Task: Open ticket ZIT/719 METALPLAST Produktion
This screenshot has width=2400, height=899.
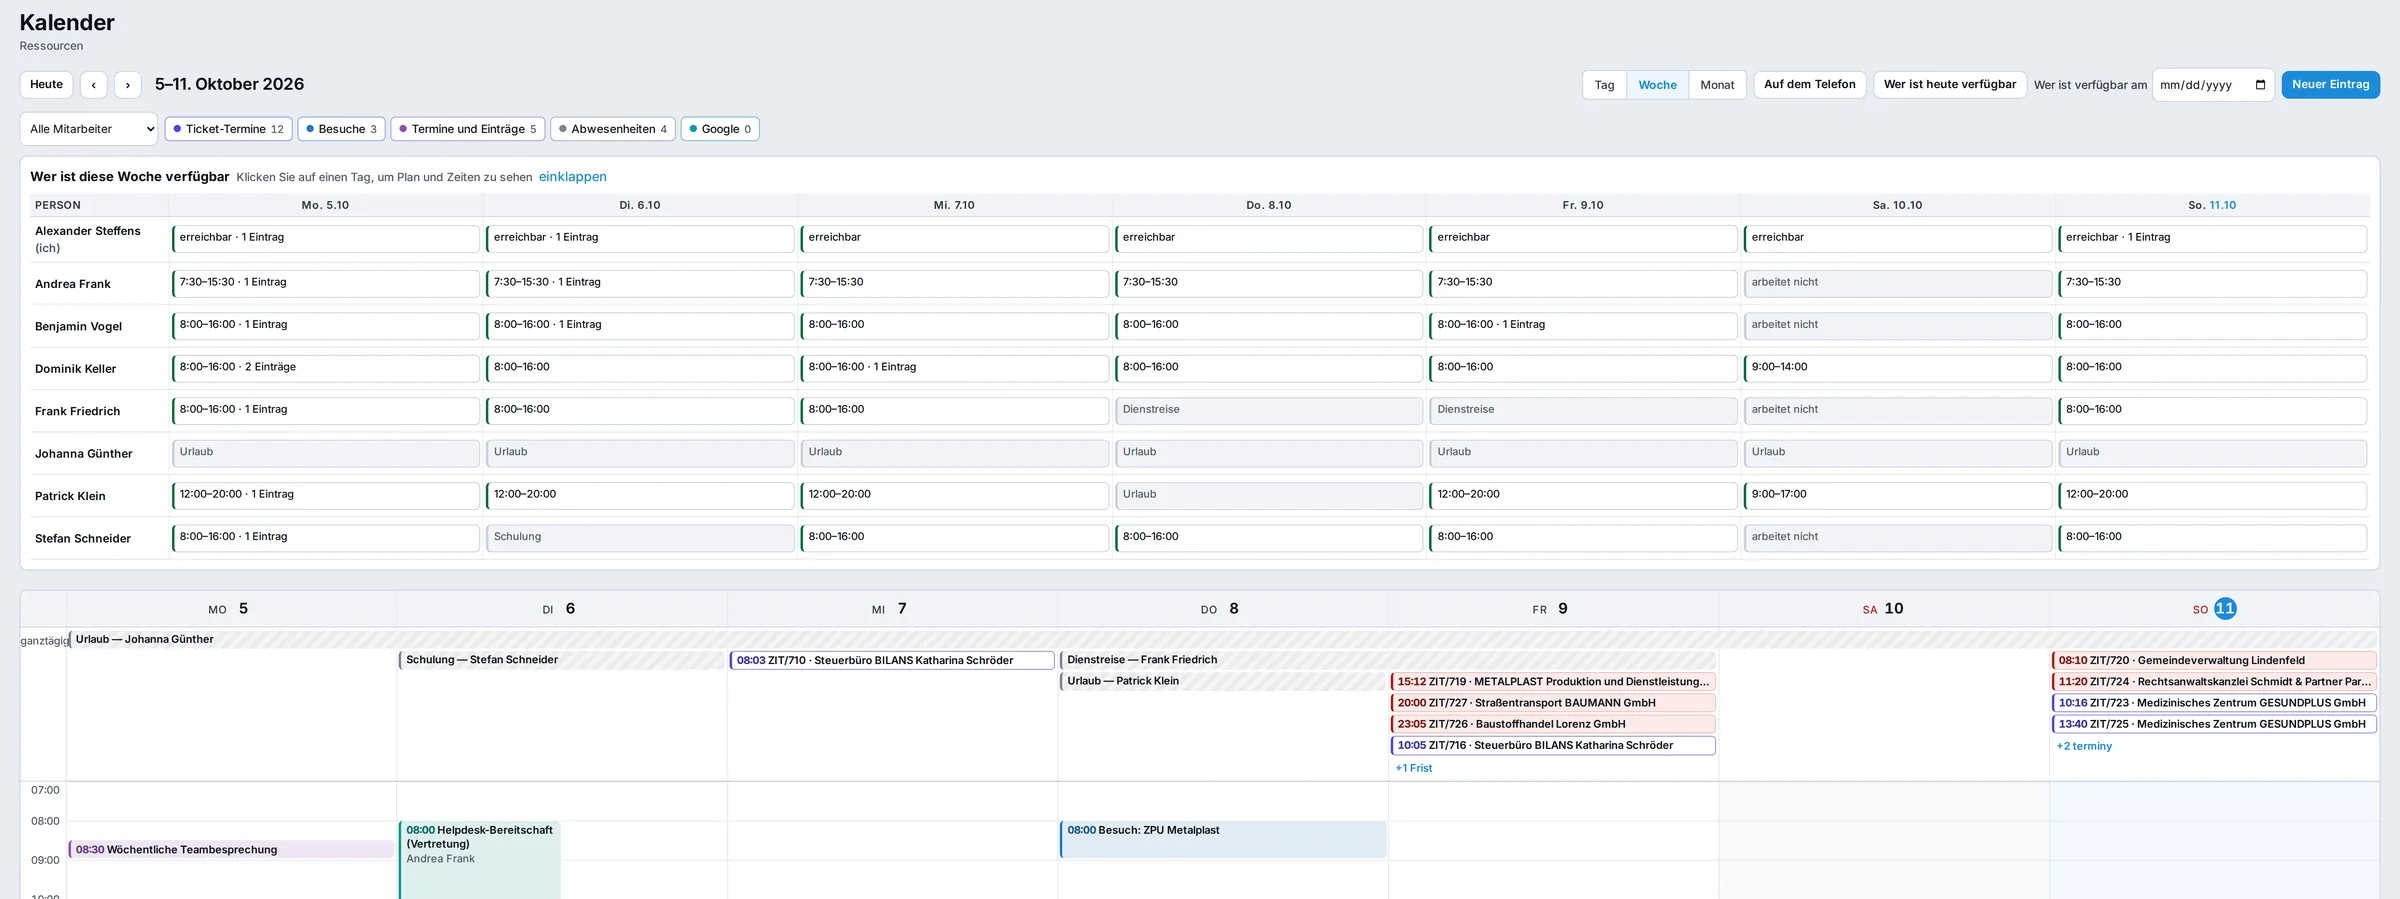Action: [1553, 682]
